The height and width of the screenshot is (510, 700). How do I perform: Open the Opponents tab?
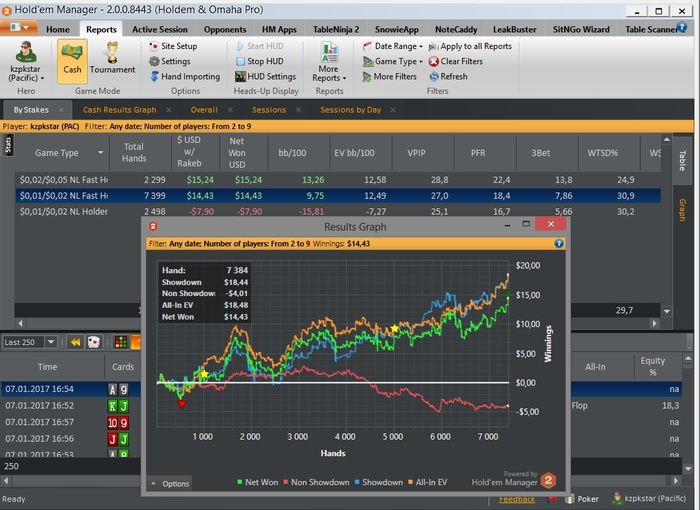click(x=225, y=29)
